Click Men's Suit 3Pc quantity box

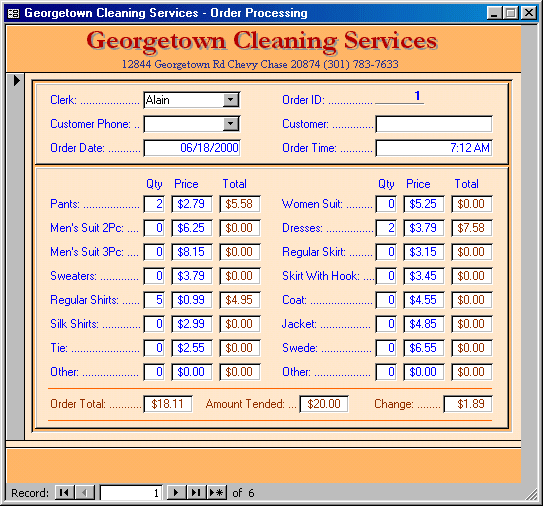pyautogui.click(x=154, y=252)
